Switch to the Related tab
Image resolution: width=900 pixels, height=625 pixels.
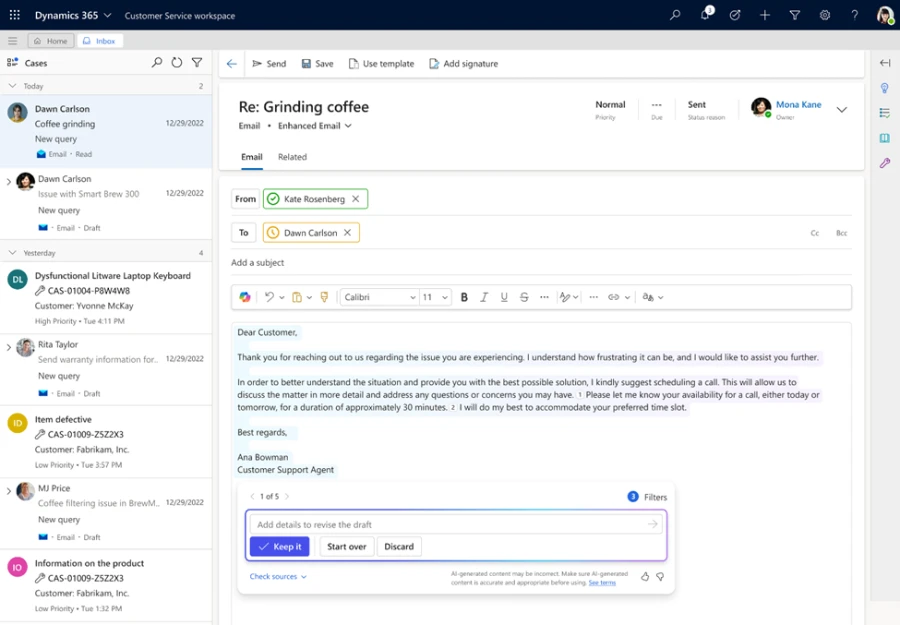click(292, 157)
